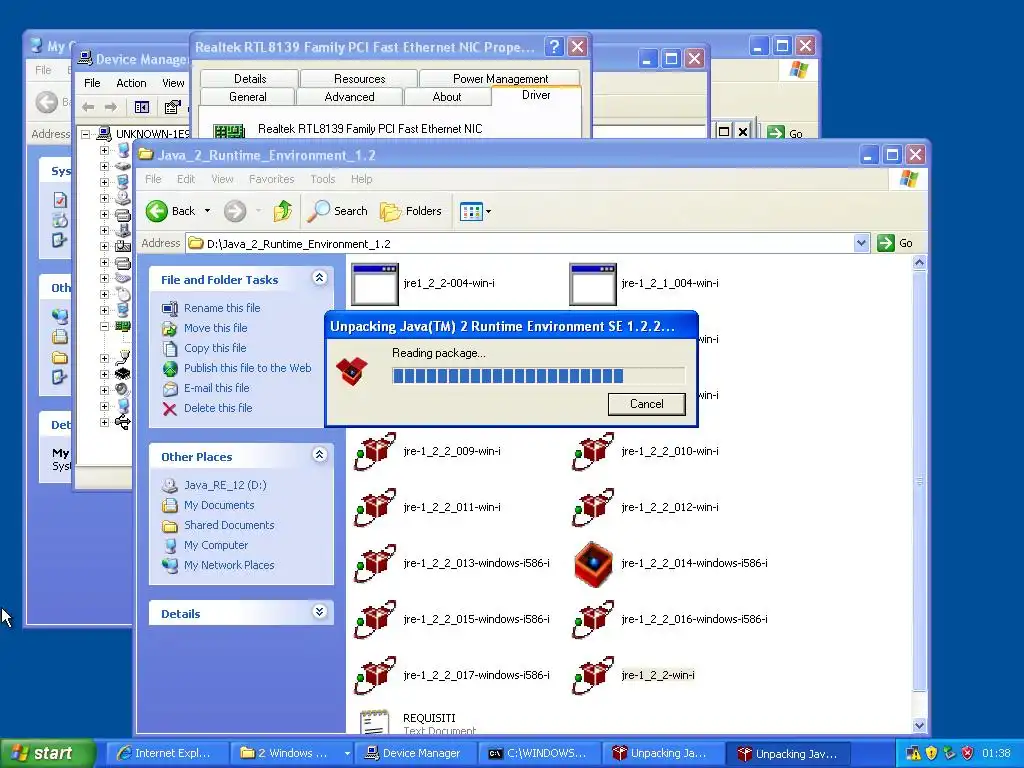Screen dimensions: 1024x768
Task: Toggle the Folders pane
Action: point(411,211)
